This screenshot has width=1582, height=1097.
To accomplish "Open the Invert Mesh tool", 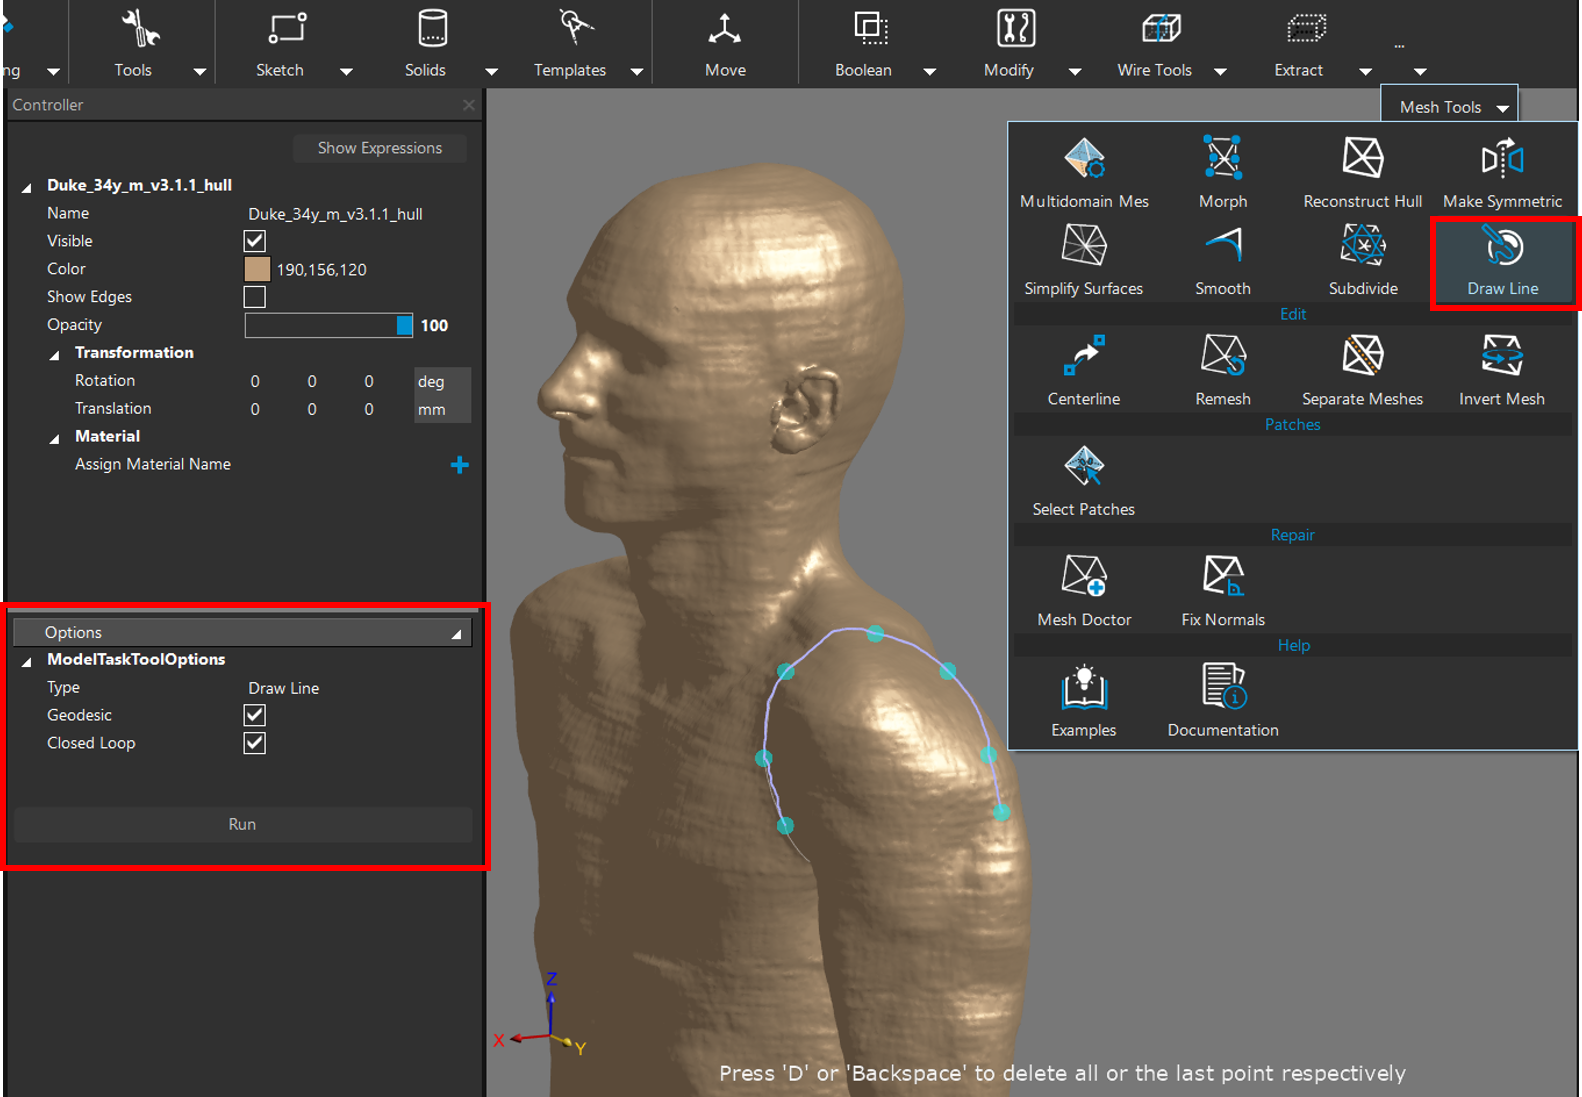I will coord(1501,370).
